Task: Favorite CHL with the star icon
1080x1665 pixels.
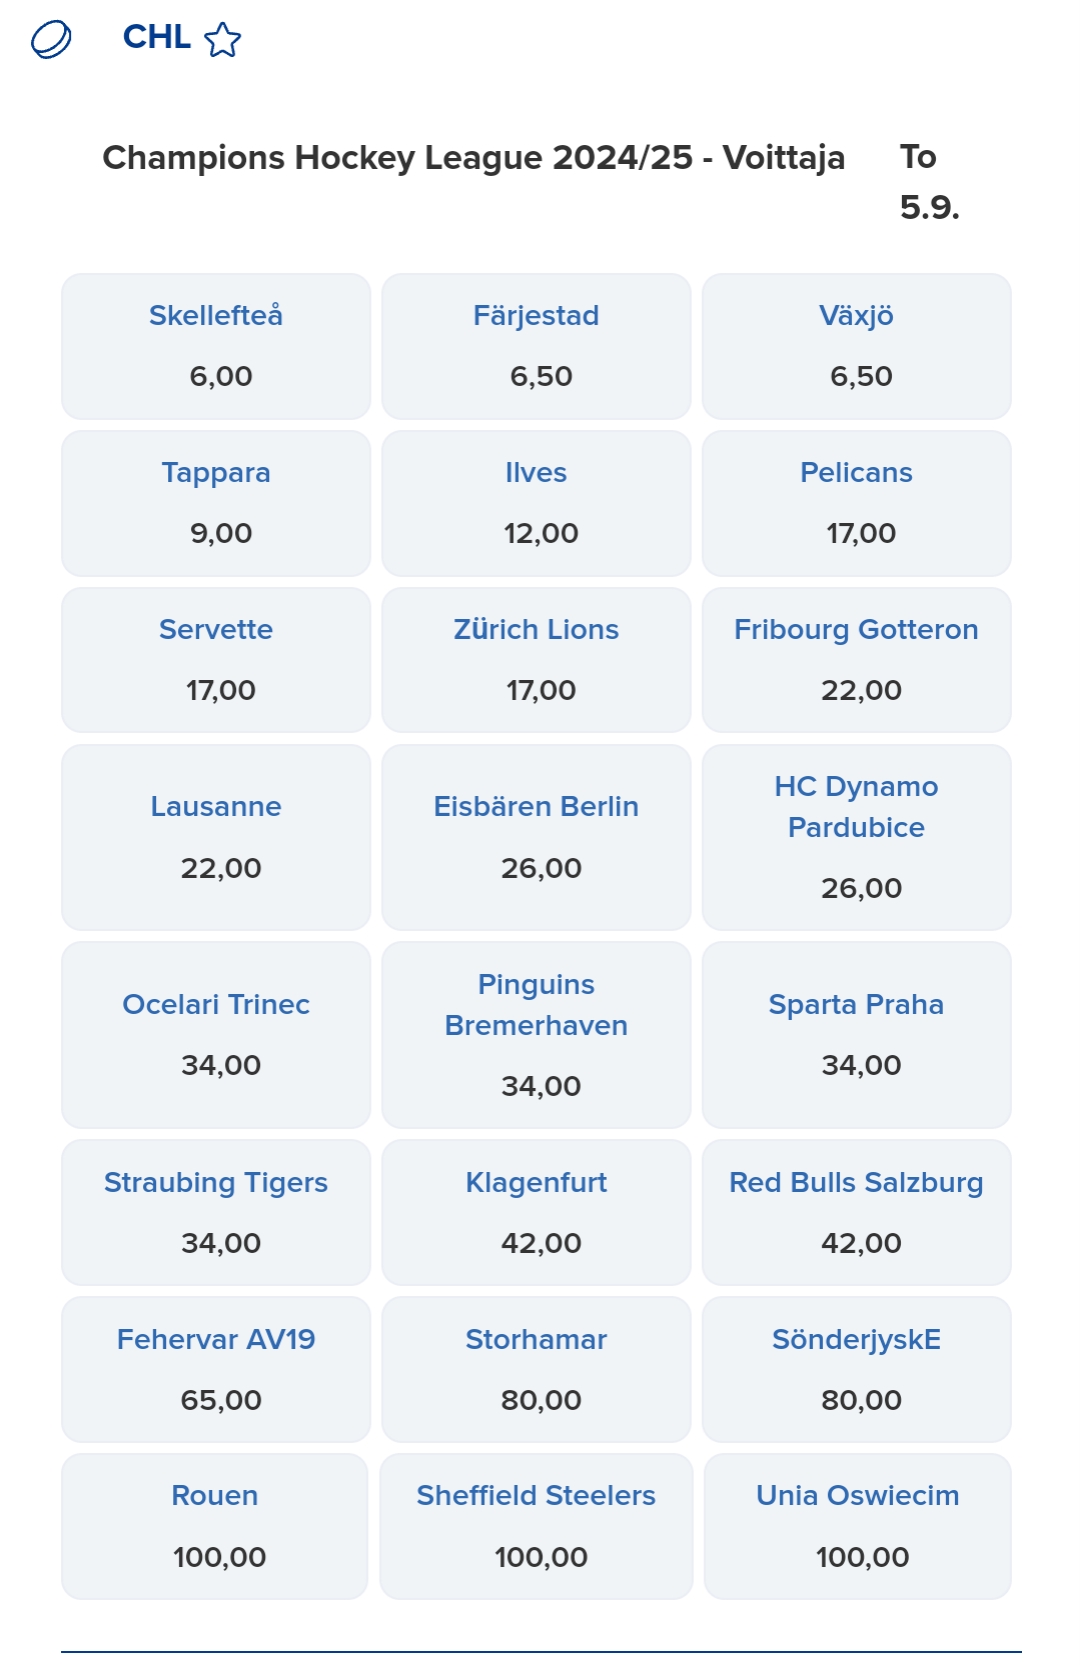Action: click(222, 40)
